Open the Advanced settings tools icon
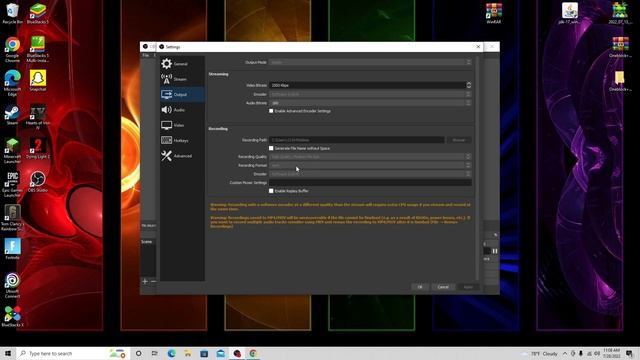Viewport: 640px width, 360px height. pos(167,156)
